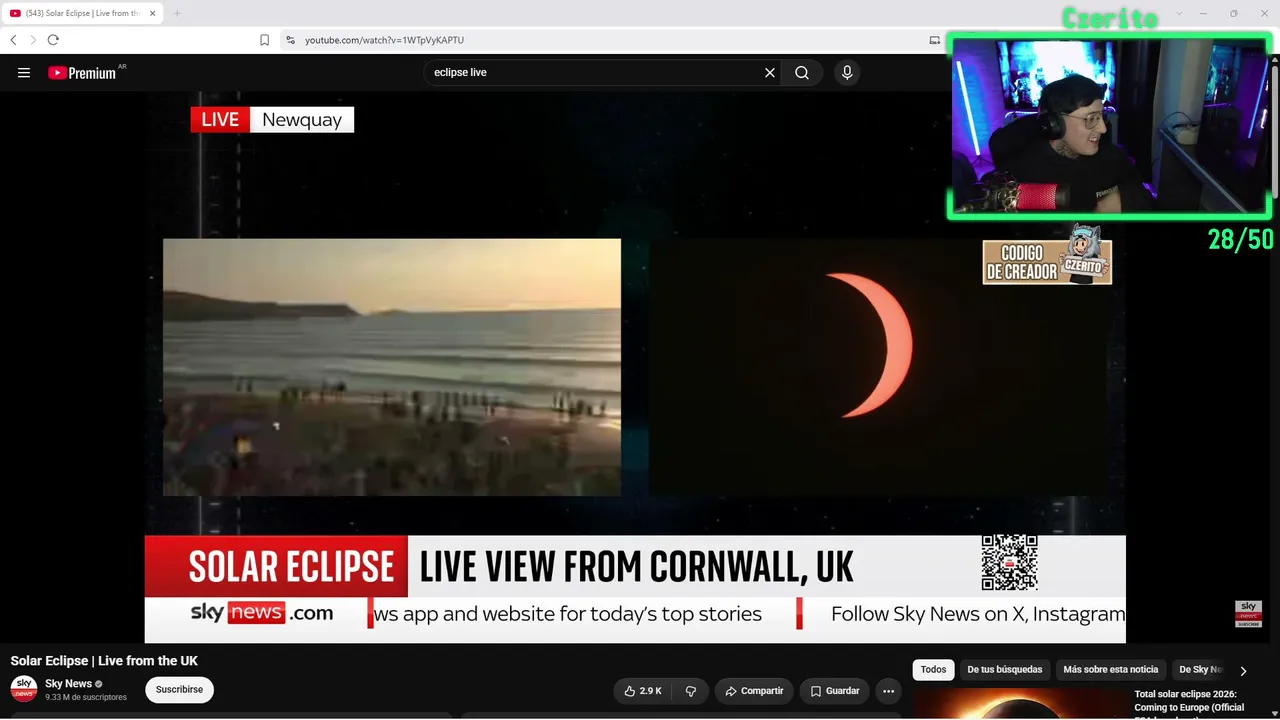Close the Solar Eclipse browser tab
Image resolution: width=1280 pixels, height=720 pixels.
(153, 13)
